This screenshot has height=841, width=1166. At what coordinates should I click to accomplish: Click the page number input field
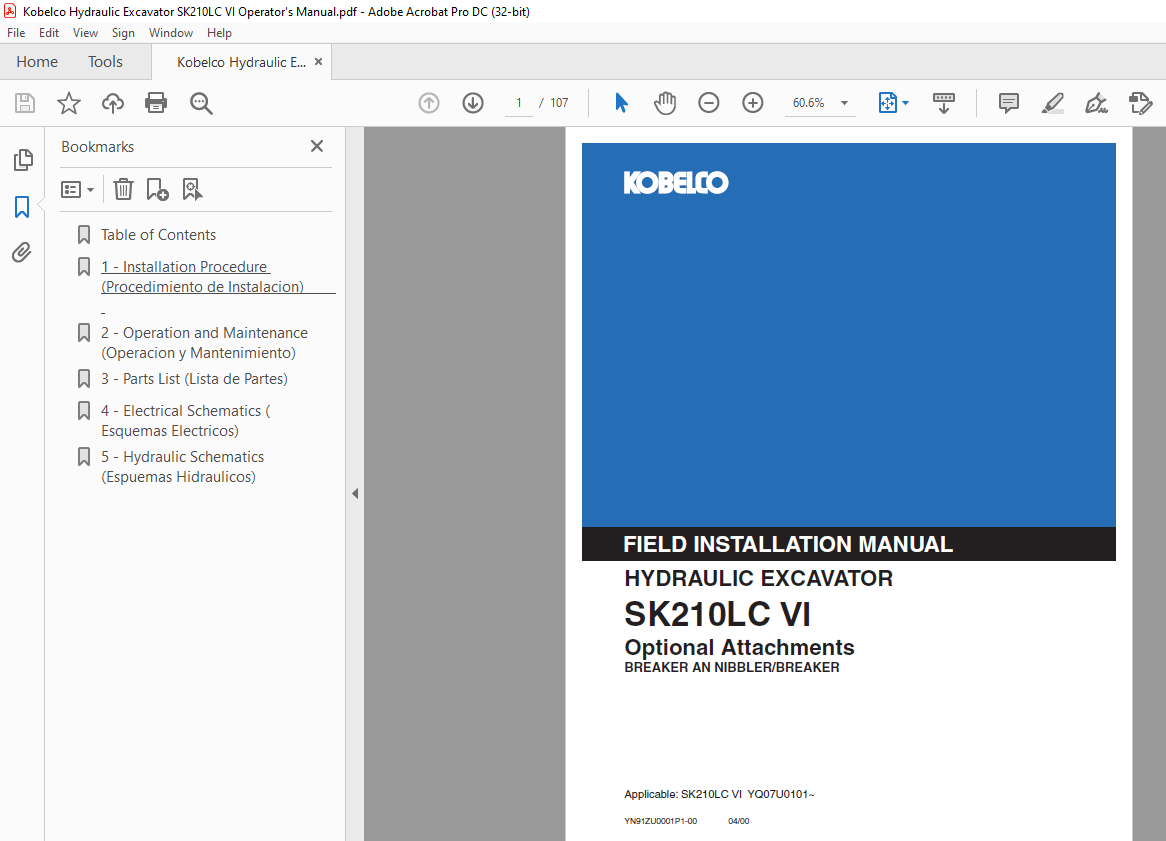coord(518,103)
